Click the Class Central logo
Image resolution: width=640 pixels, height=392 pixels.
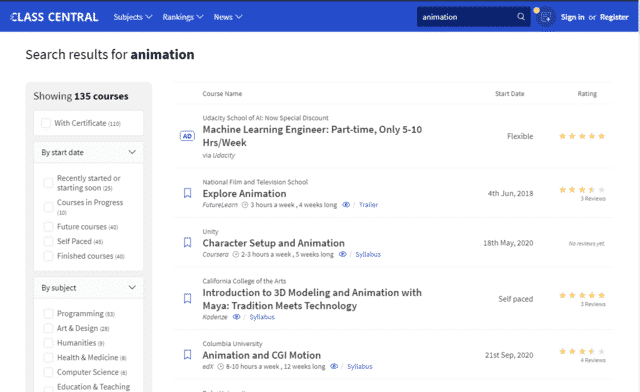[x=54, y=17]
